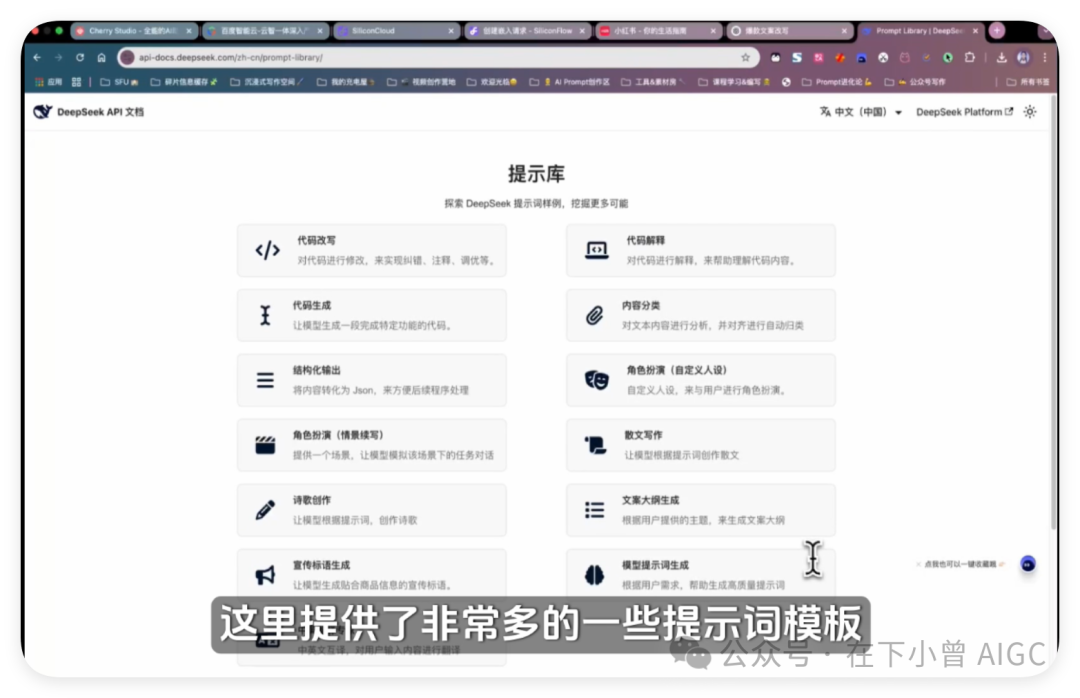Image resolution: width=1080 pixels, height=698 pixels.
Task: Click the floating blue assistant button
Action: [x=1028, y=564]
